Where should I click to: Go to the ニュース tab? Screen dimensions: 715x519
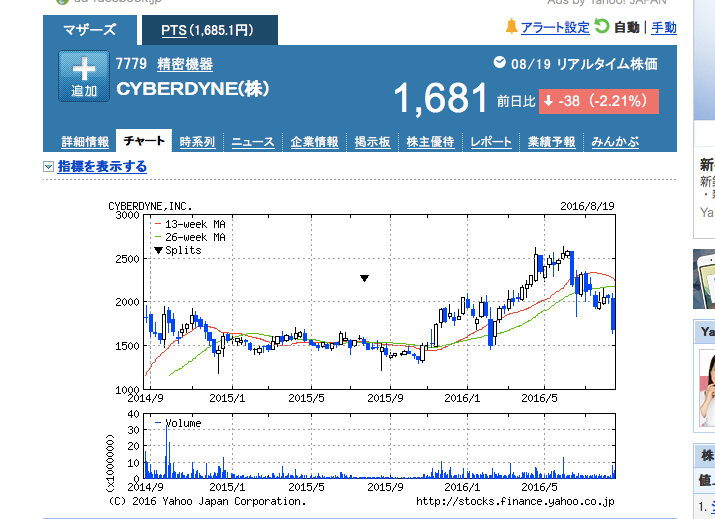(x=253, y=142)
